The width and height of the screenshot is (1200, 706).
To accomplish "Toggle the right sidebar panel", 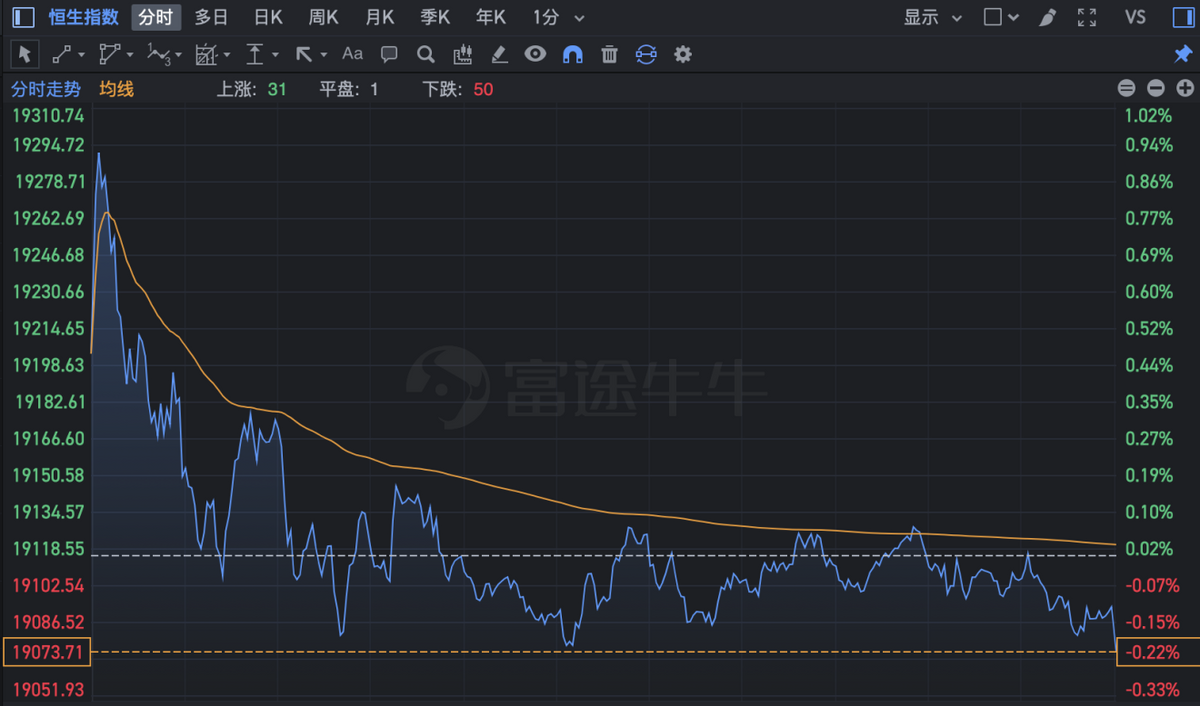I will 1183,17.
